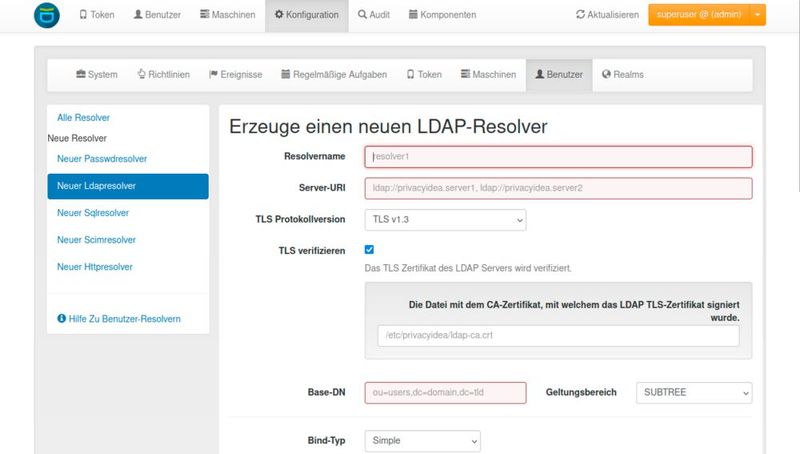This screenshot has height=454, width=800.
Task: Open Alle Resolver list
Action: pyautogui.click(x=84, y=117)
